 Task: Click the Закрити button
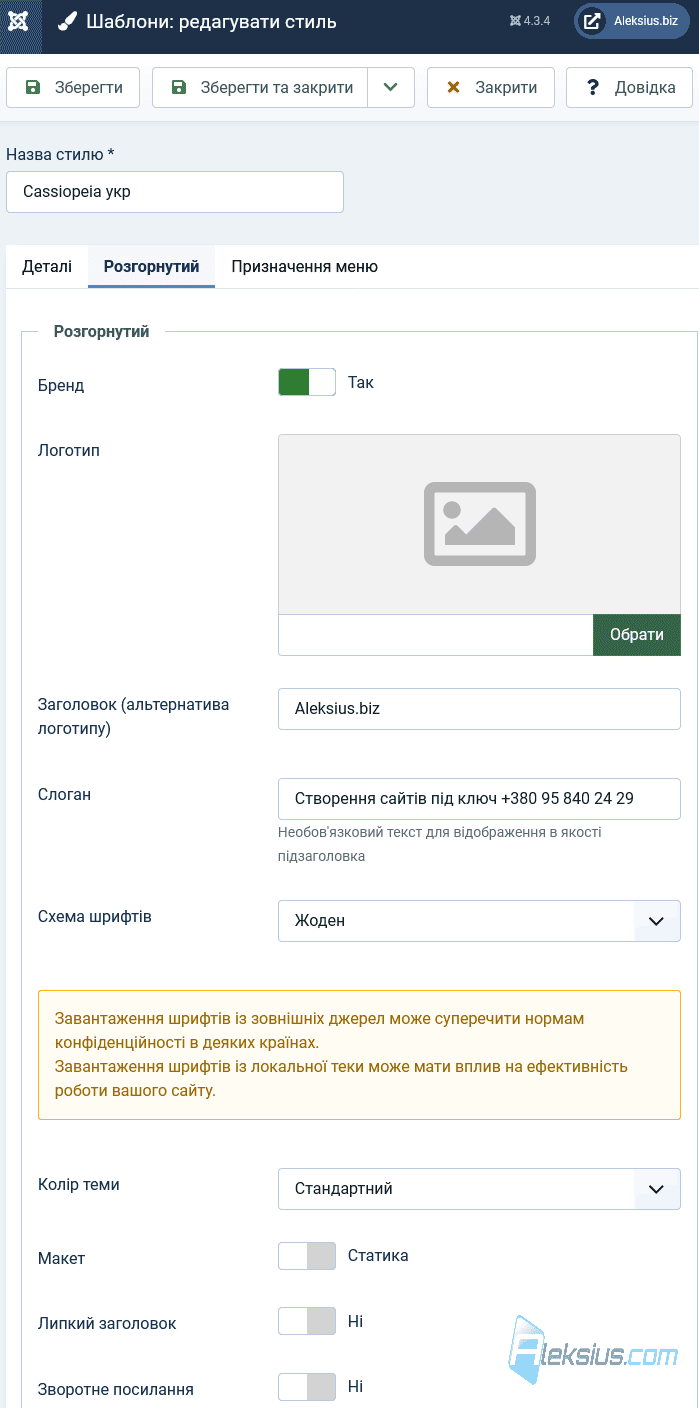point(490,87)
